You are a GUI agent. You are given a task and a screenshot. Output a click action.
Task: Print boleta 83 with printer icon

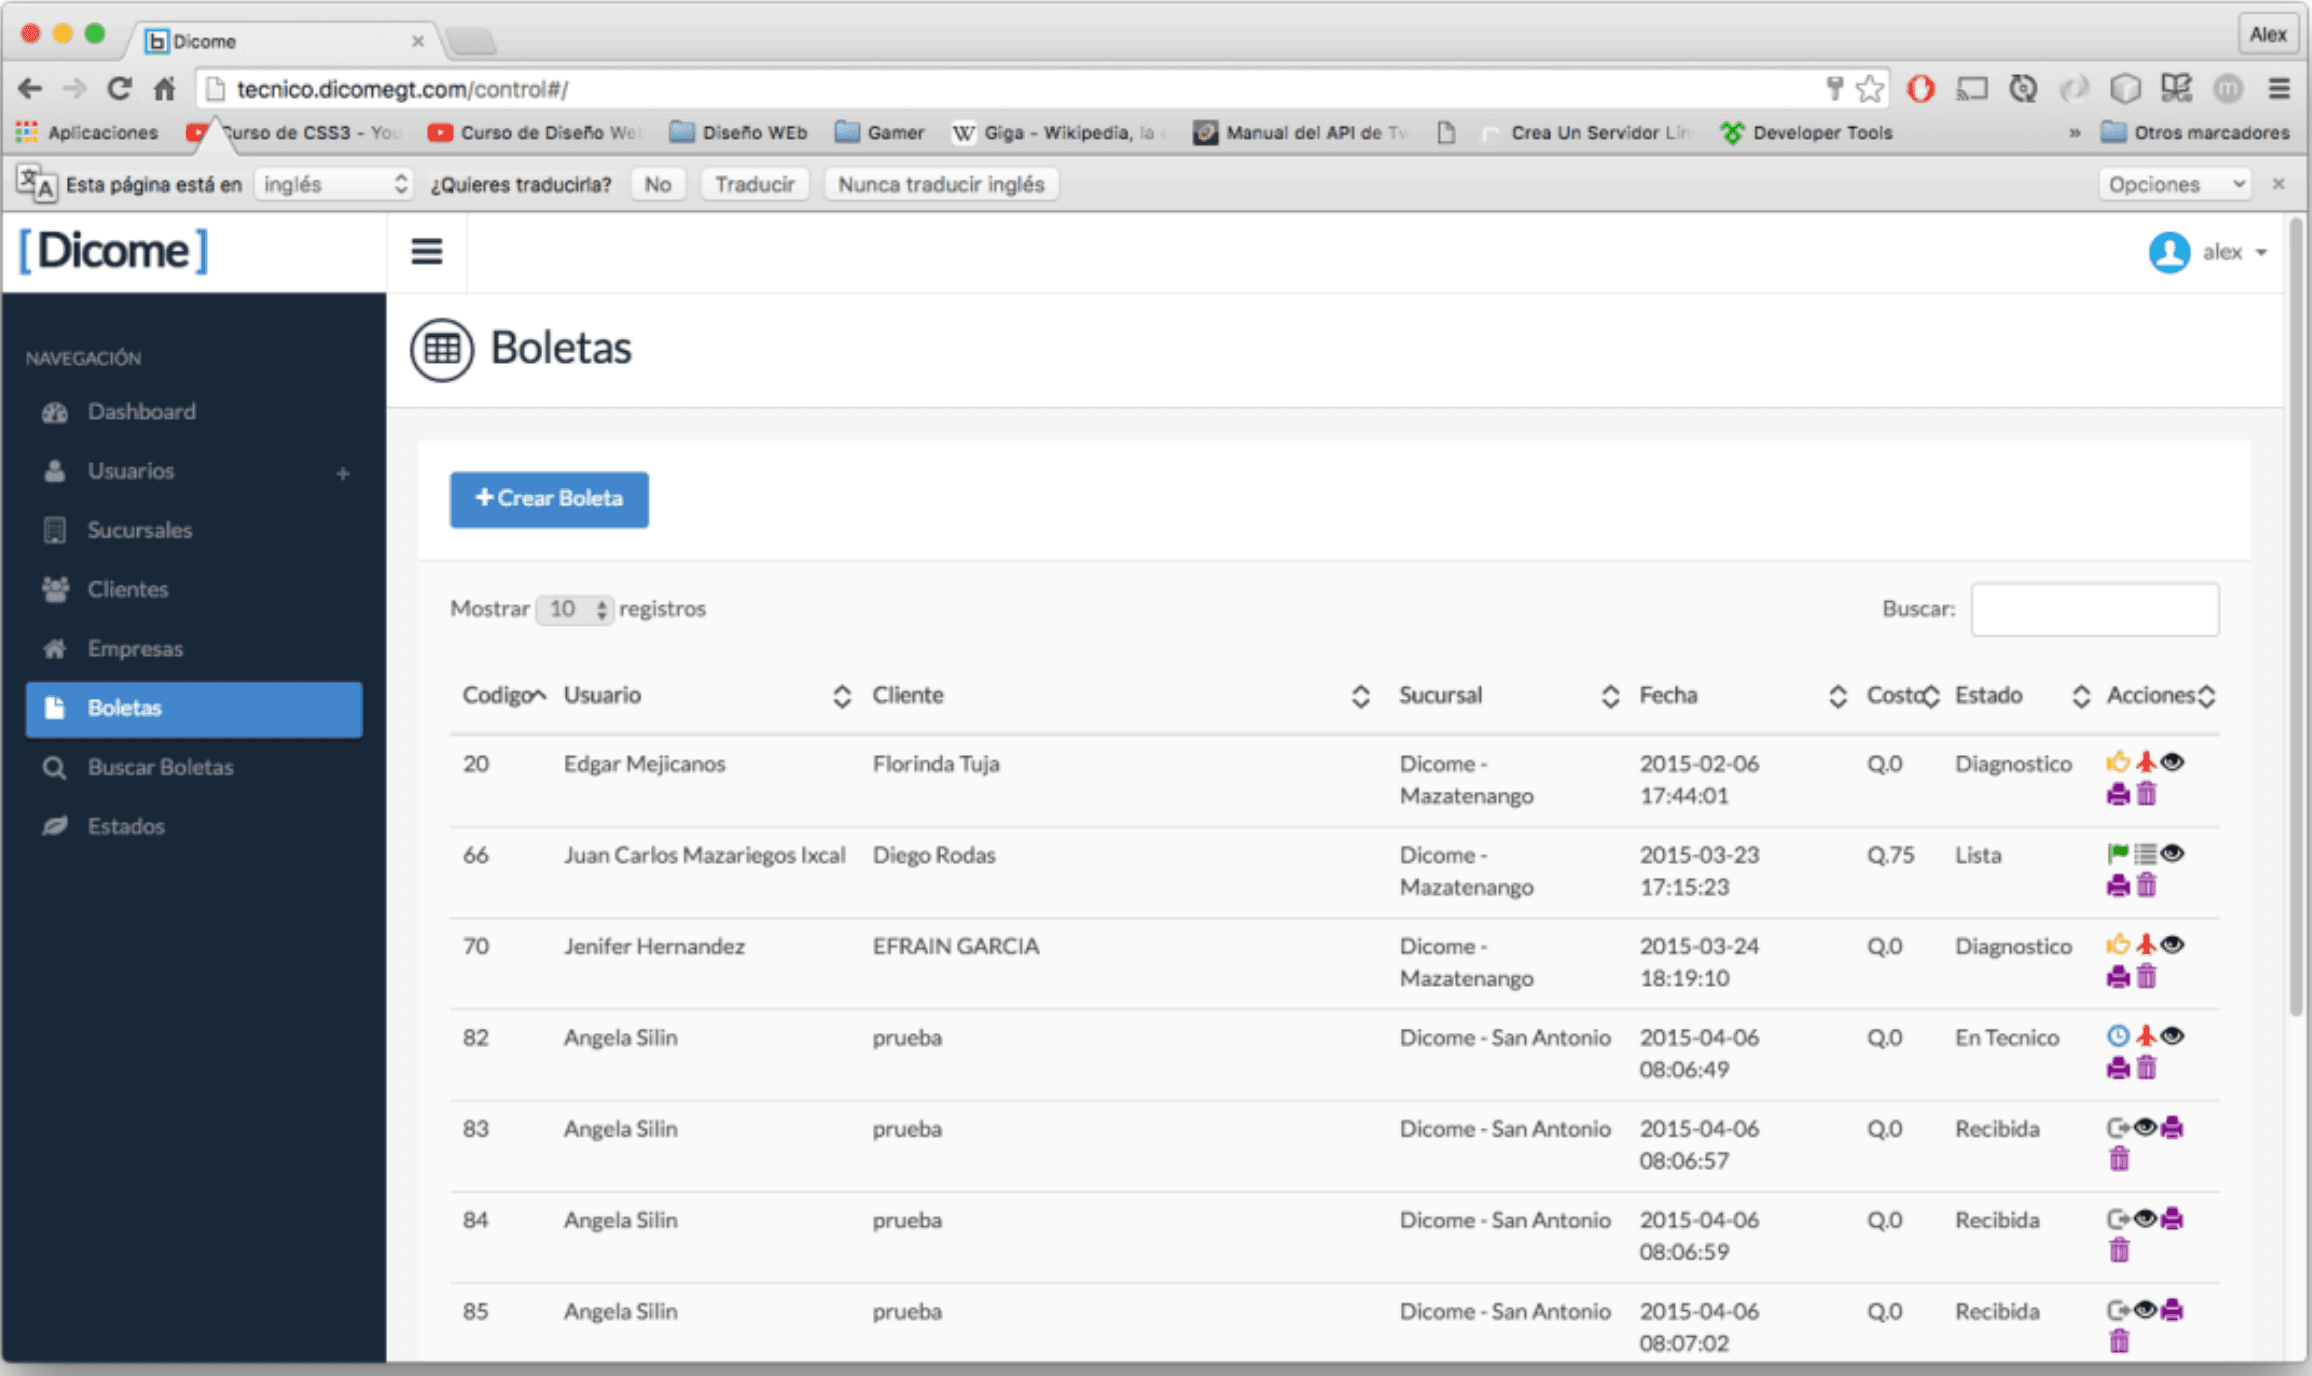tap(2172, 1128)
